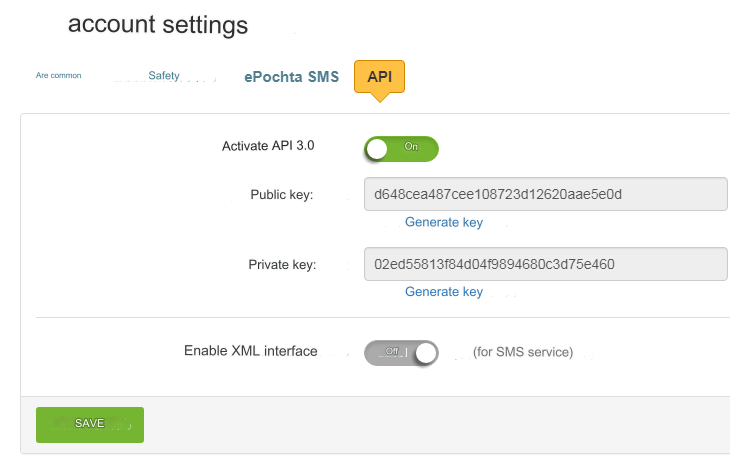Generate a new private key

[444, 292]
